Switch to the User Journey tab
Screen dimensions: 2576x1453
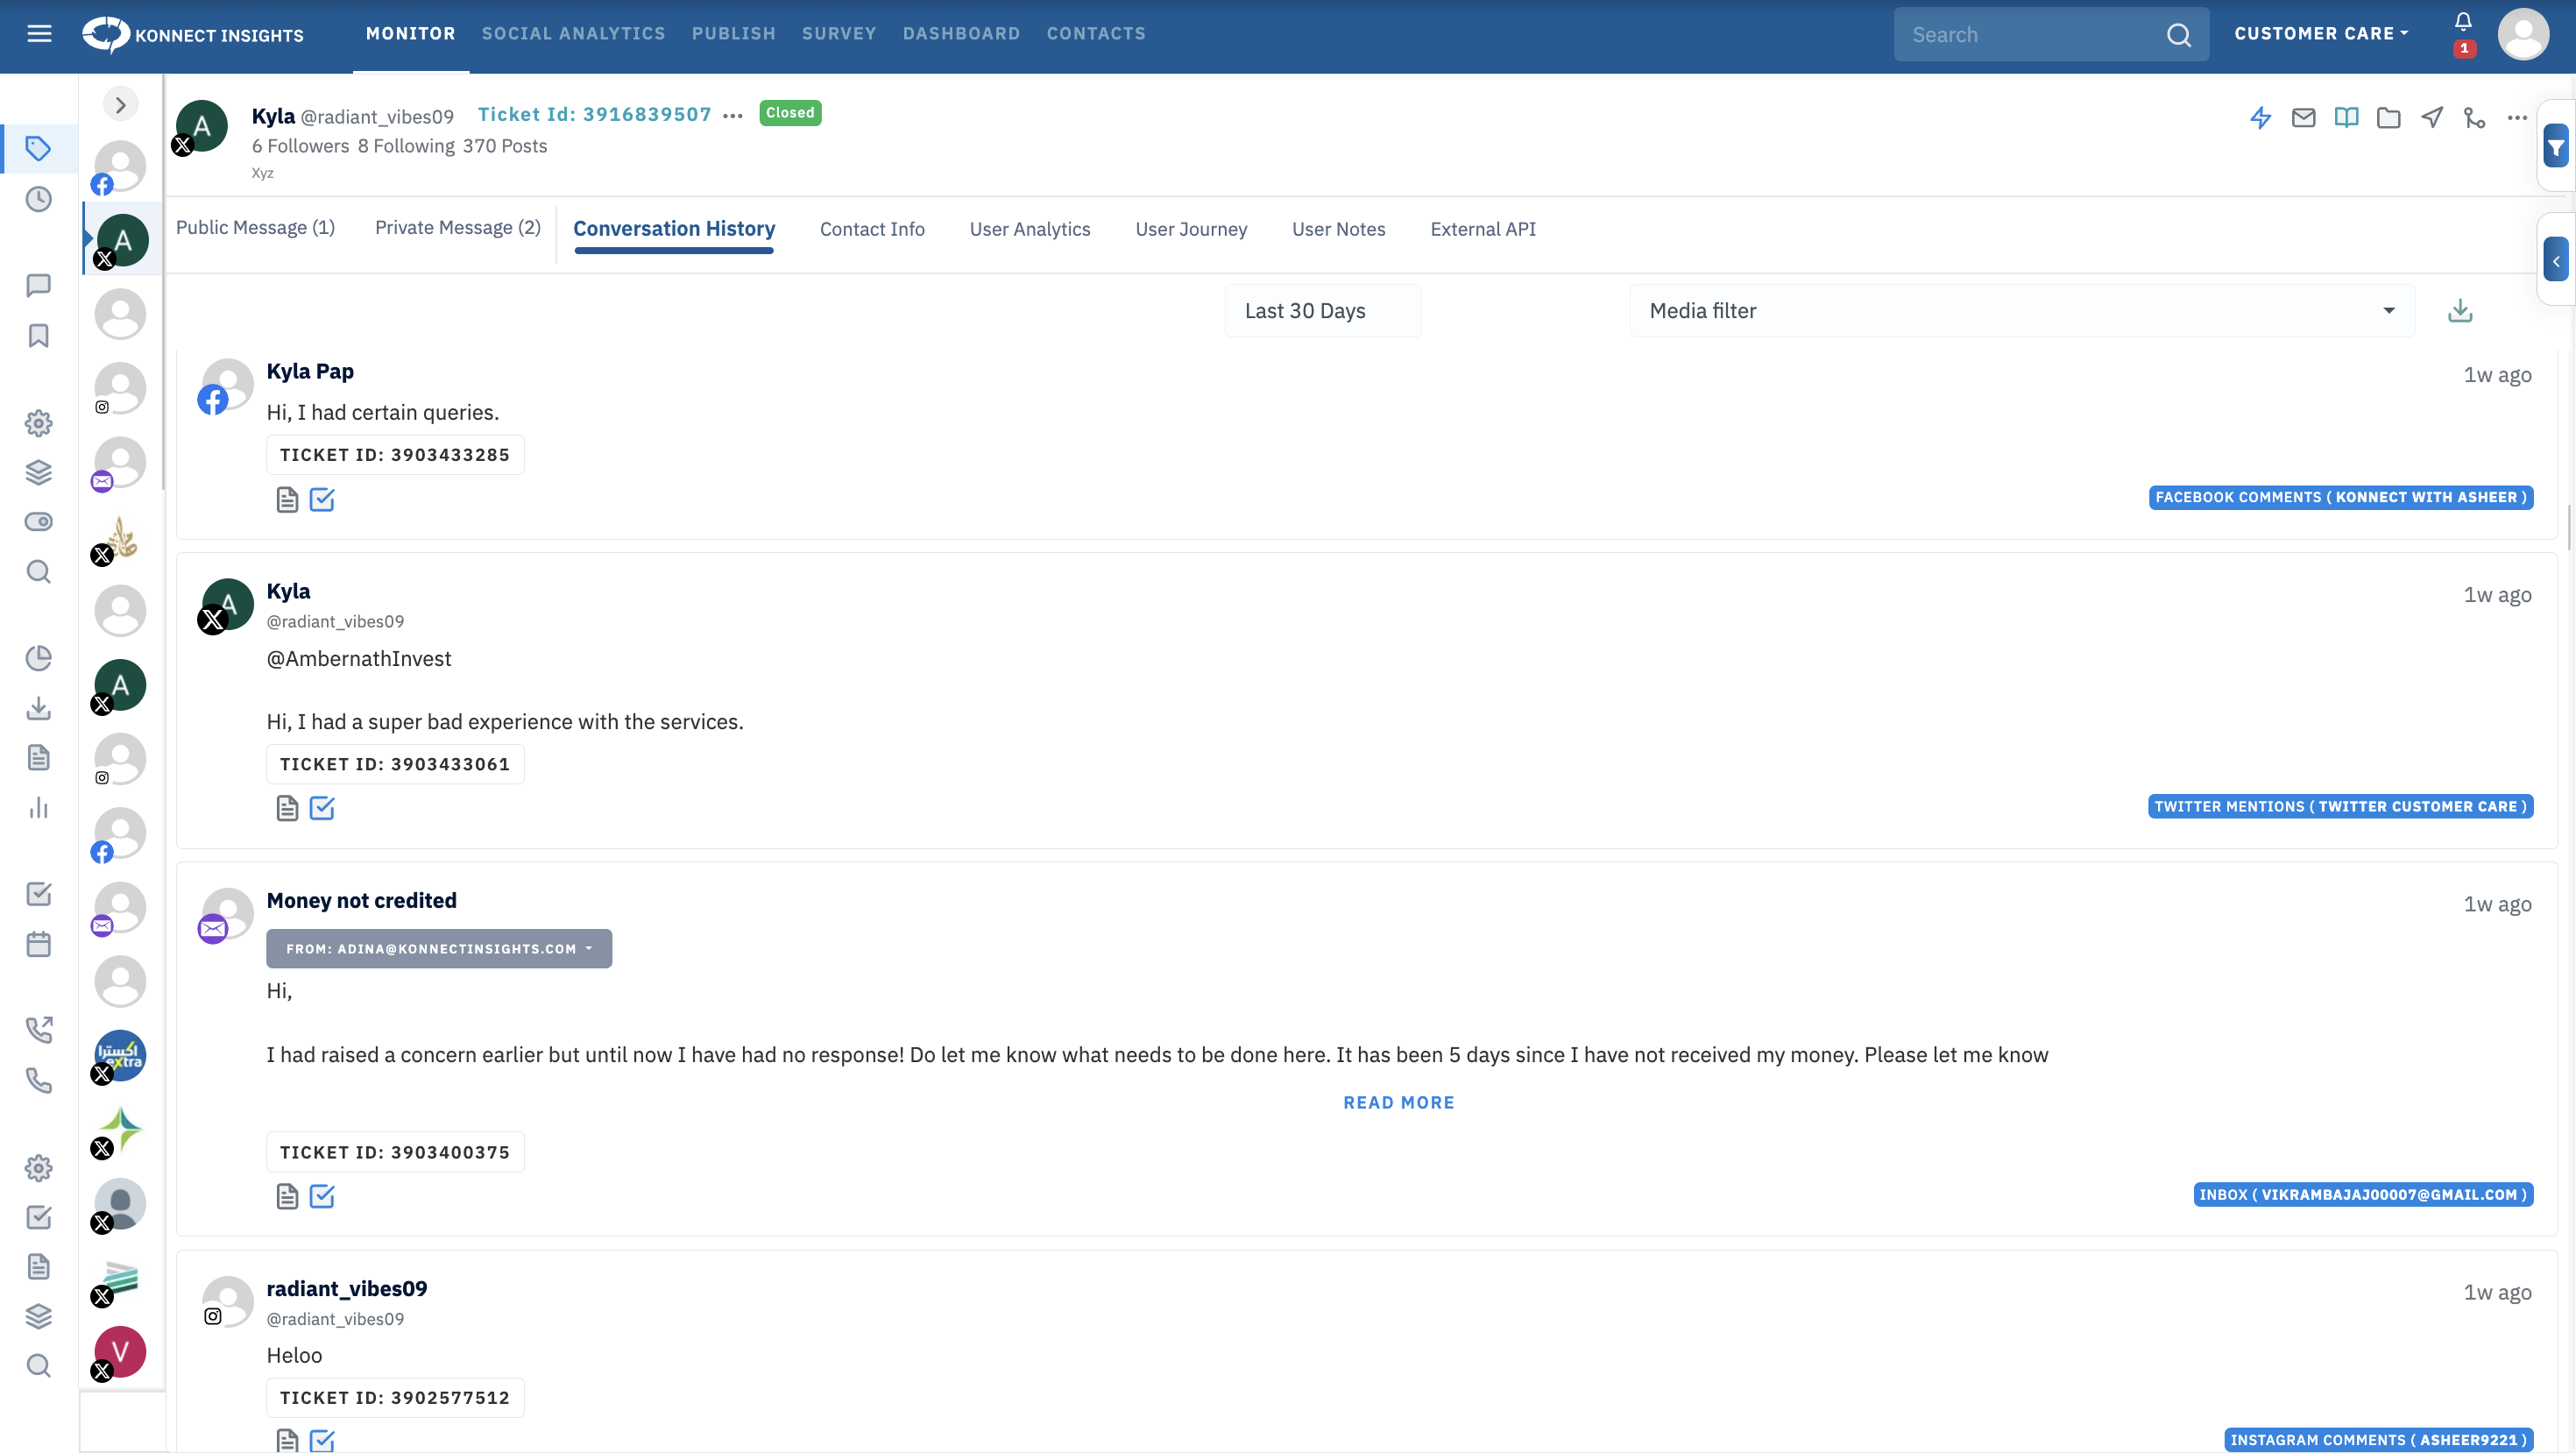(x=1191, y=229)
